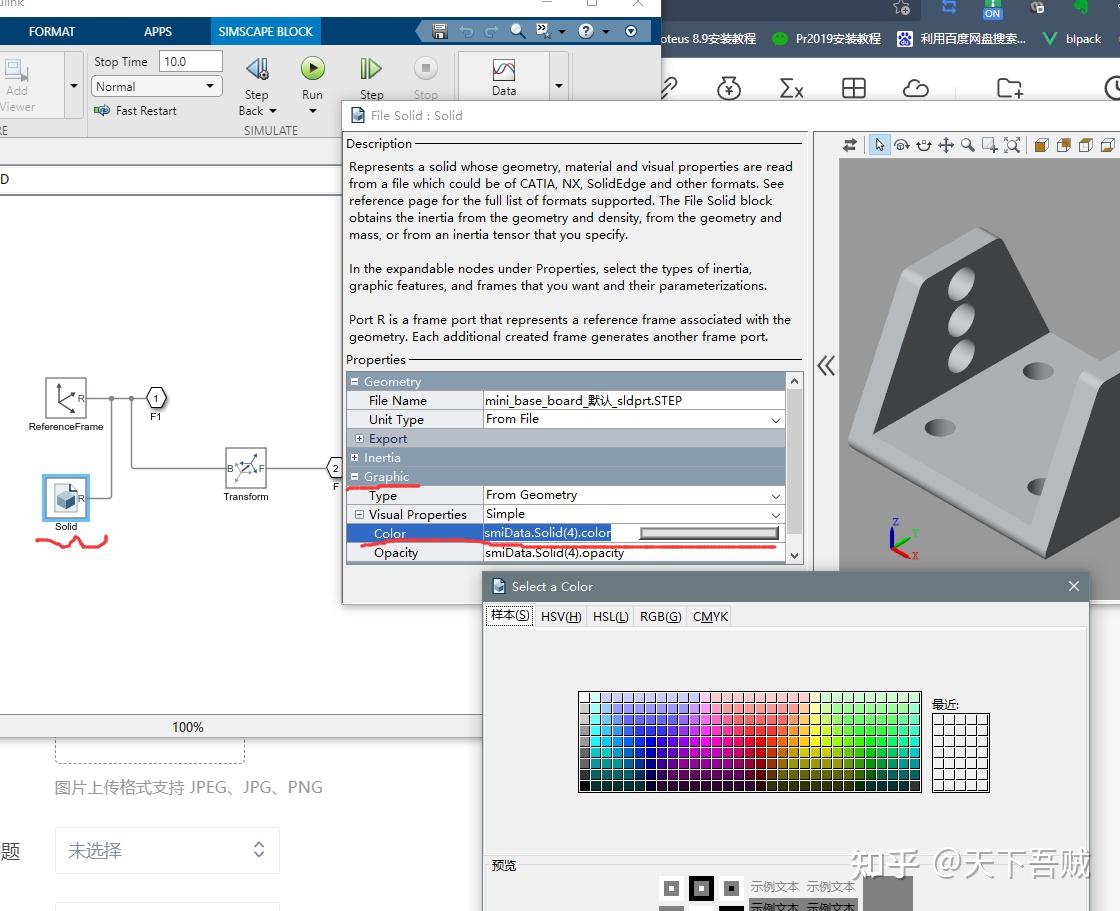Image resolution: width=1120 pixels, height=911 pixels.
Task: Open the Add Viewer dropdown arrow
Action: 74,86
